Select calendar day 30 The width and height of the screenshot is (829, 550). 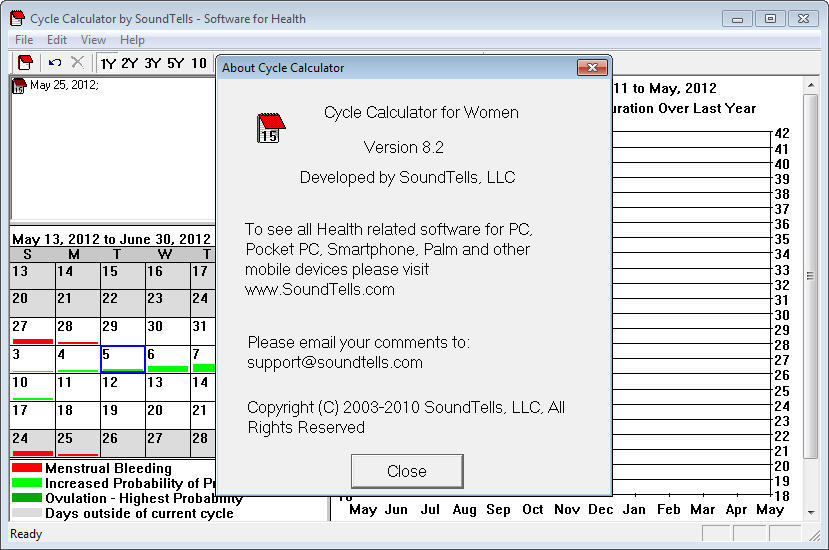[168, 331]
